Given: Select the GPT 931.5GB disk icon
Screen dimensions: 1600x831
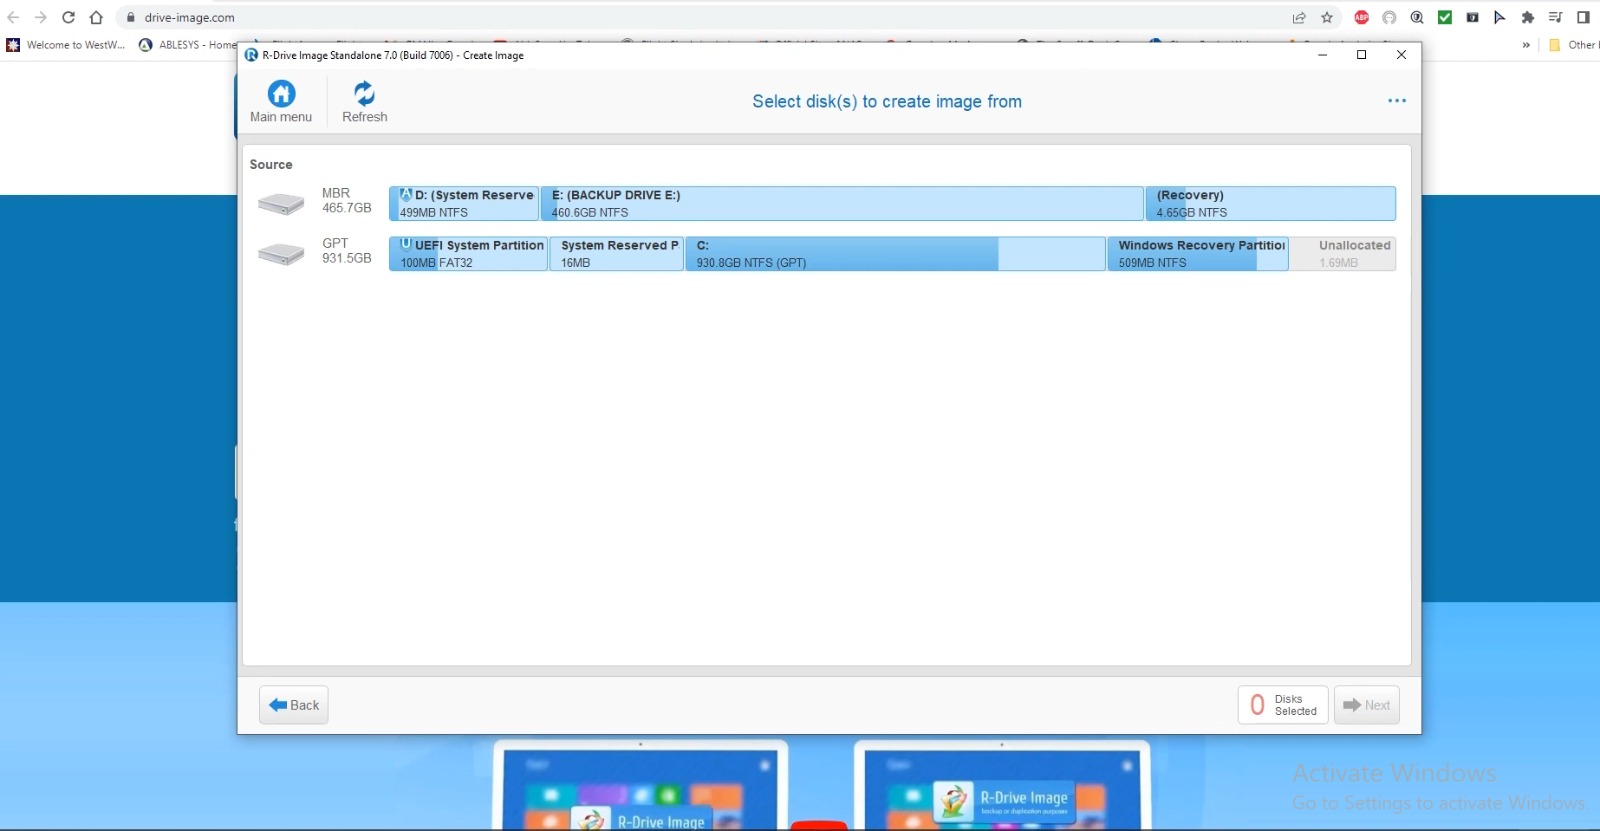Looking at the screenshot, I should tap(281, 254).
